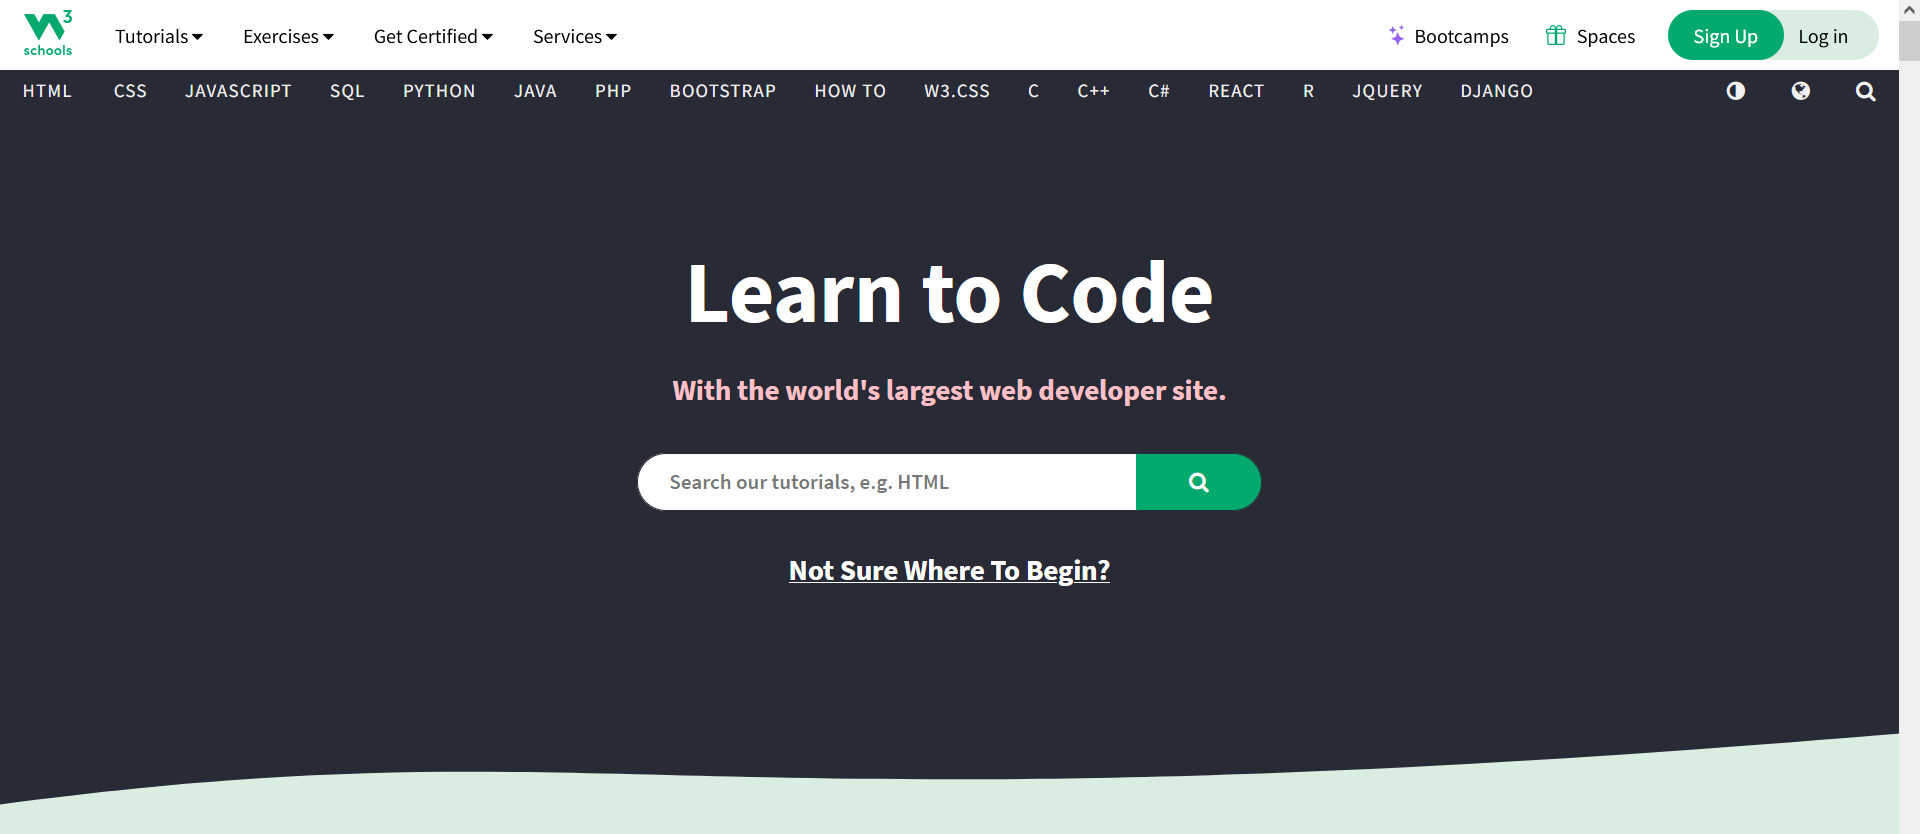Image resolution: width=1920 pixels, height=834 pixels.
Task: Go to the BOOTSTRAP tutorial
Action: [x=723, y=91]
